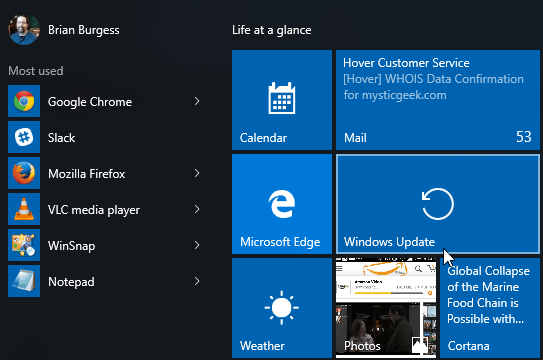Viewport: 543px width, 360px height.
Task: Click the 'Life at a glance' group header
Action: [272, 30]
